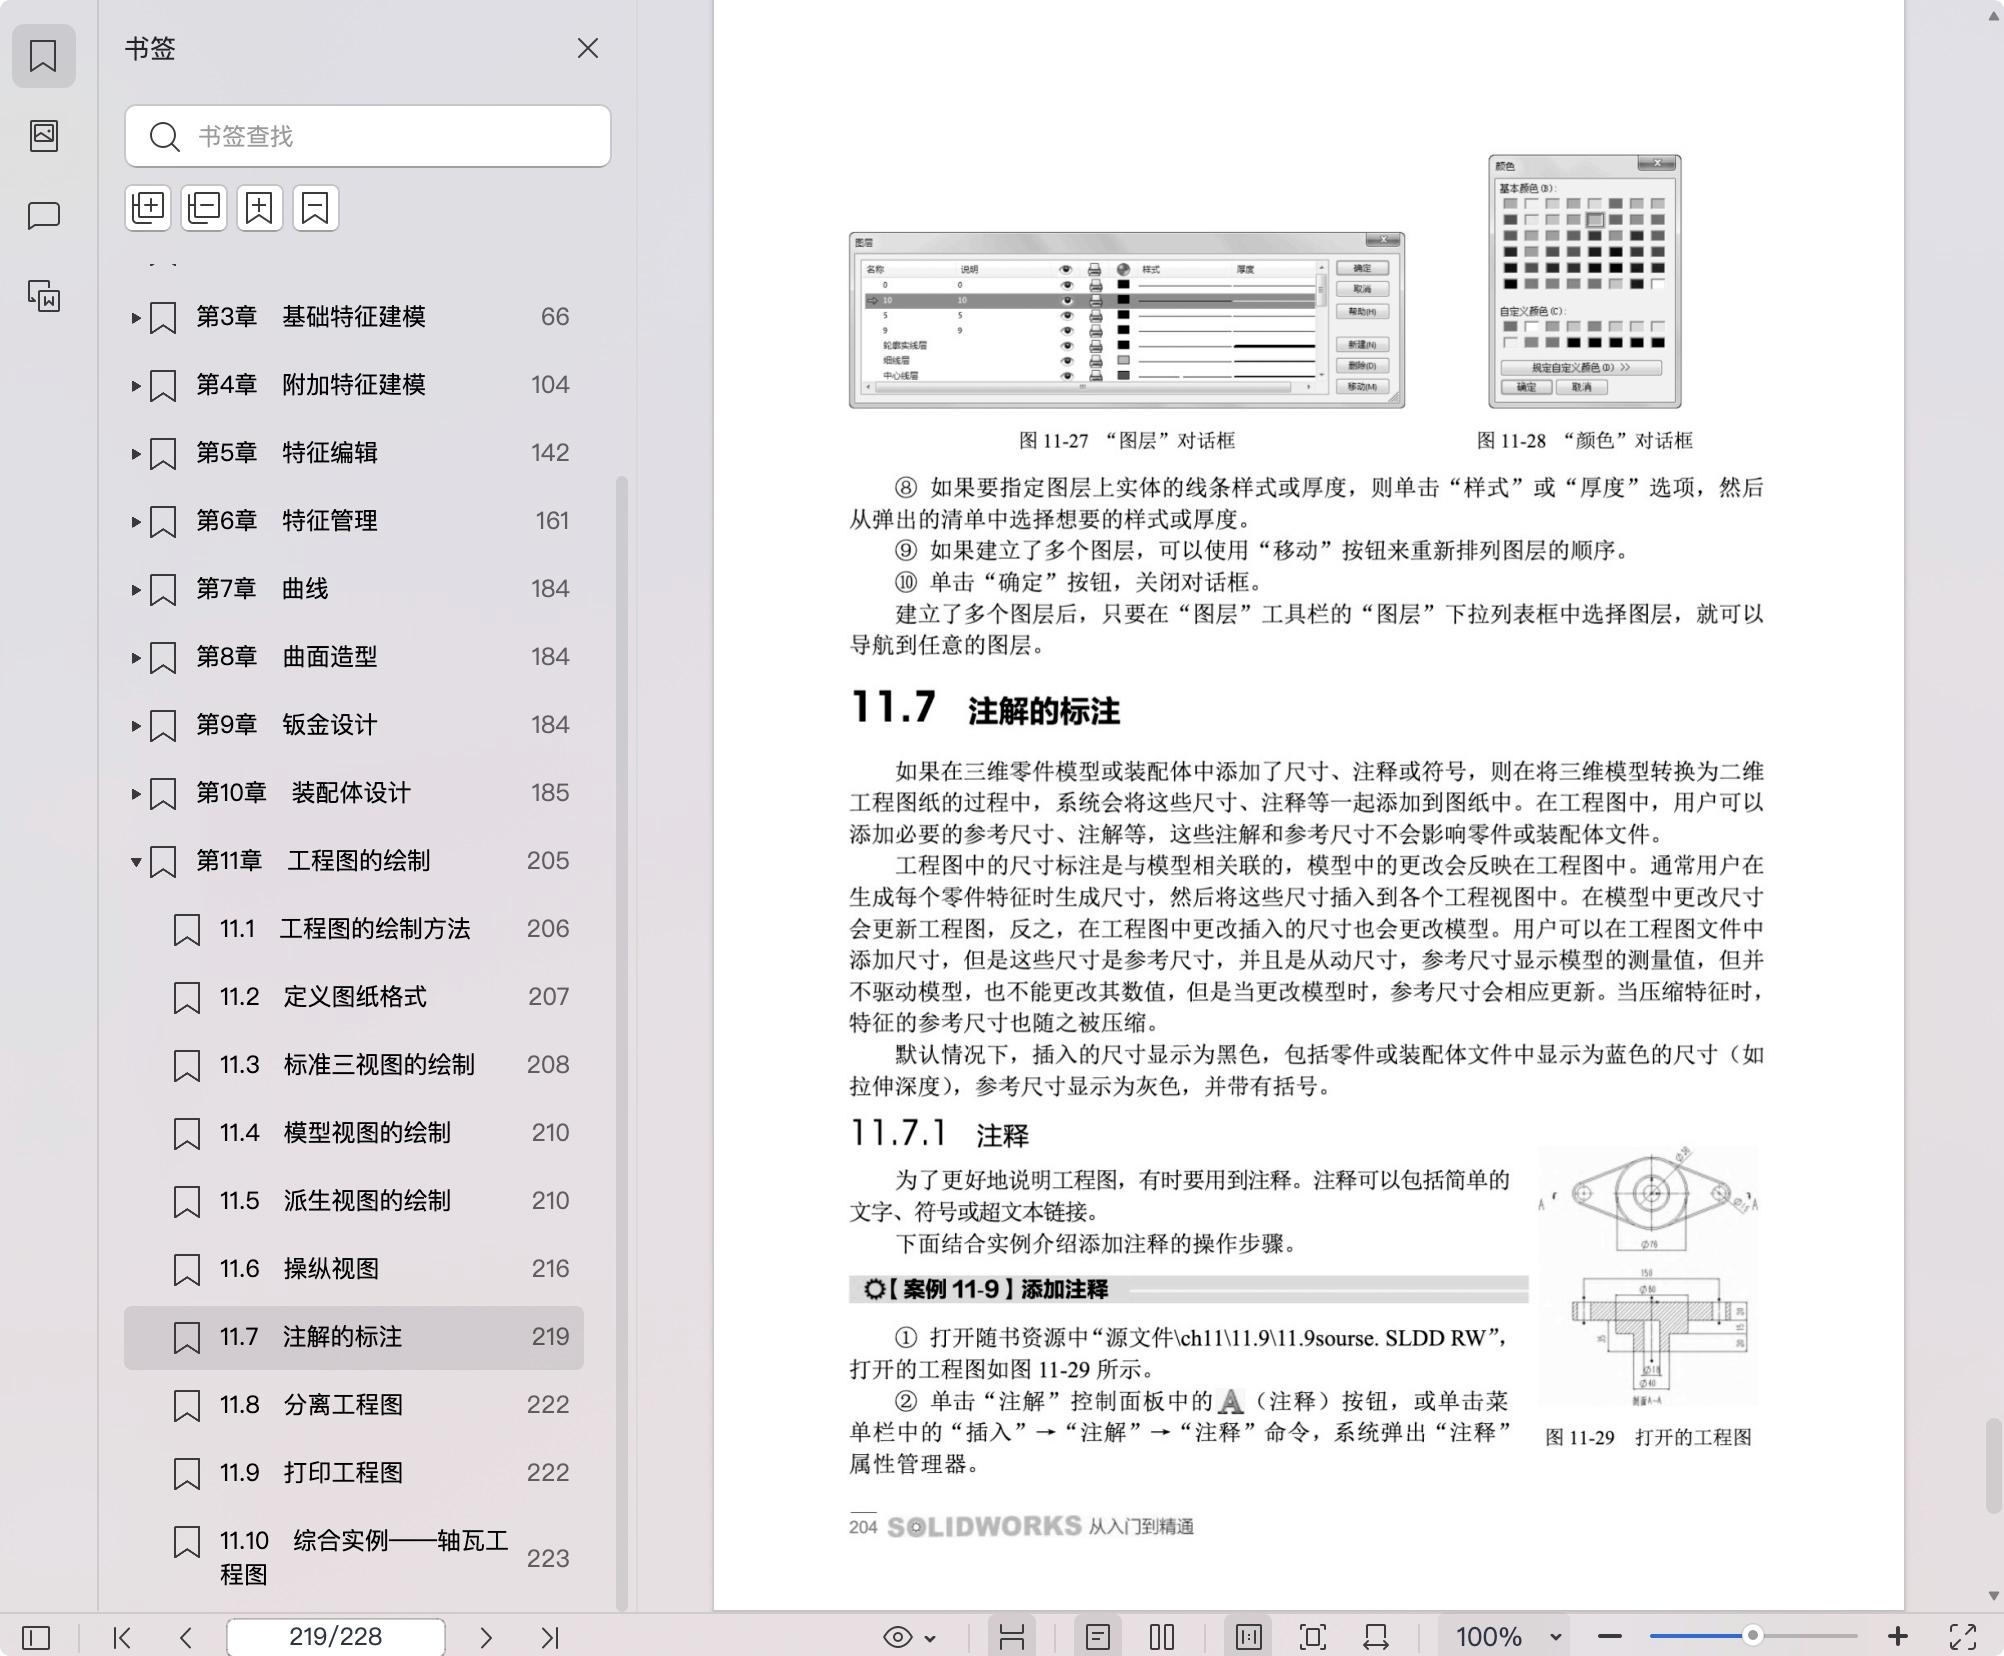Go to the previous page
Screen dimensions: 2004x1656
pos(186,1637)
